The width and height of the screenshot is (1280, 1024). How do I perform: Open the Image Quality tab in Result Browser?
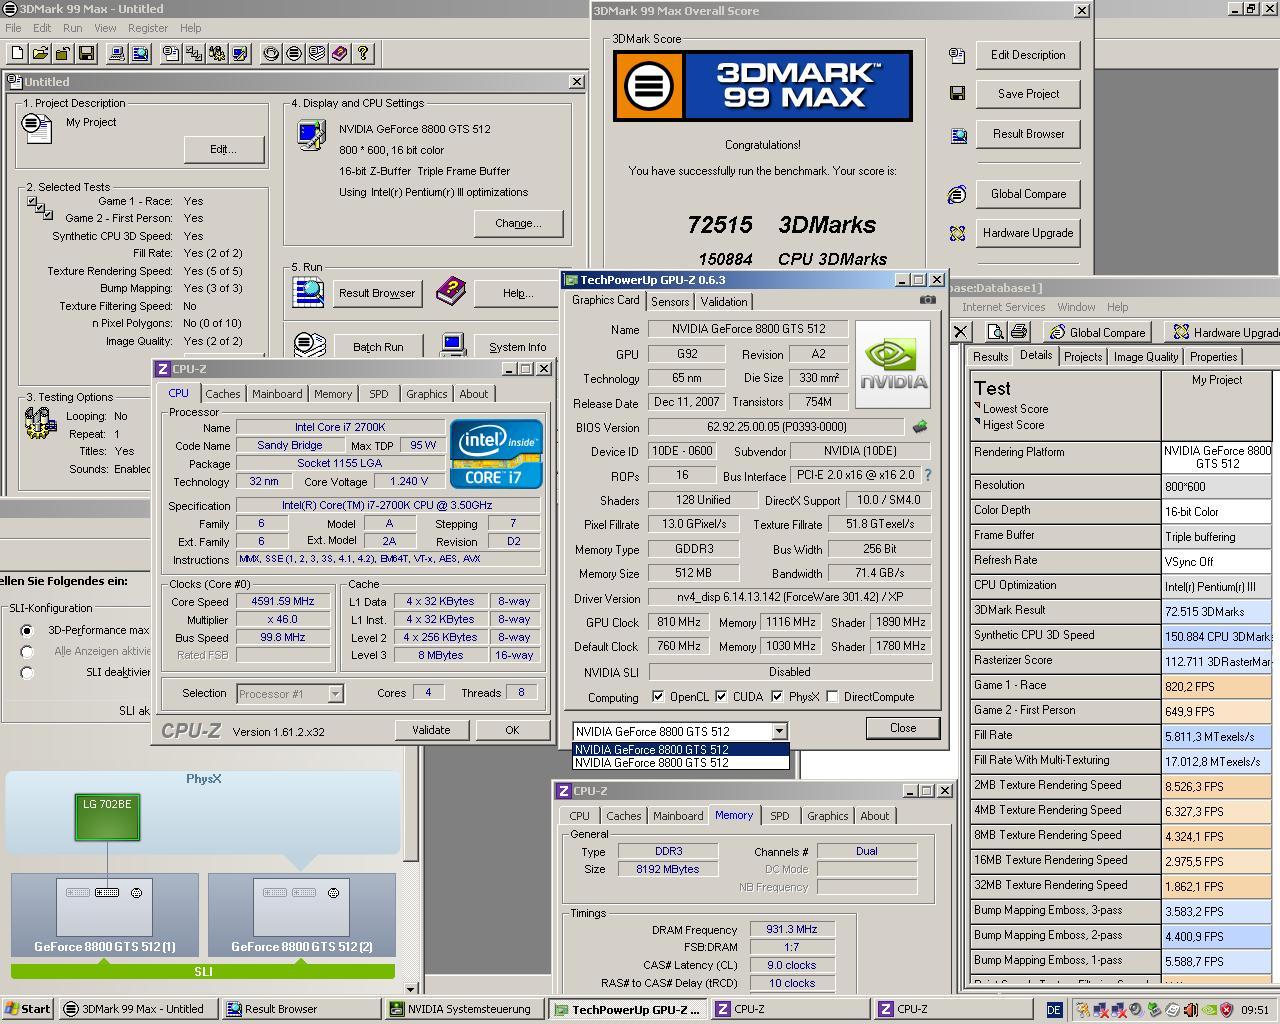tap(1145, 357)
